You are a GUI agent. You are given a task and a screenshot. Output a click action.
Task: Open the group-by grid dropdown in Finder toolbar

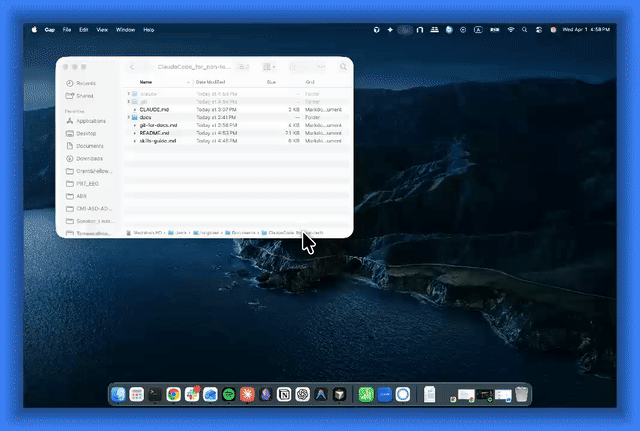(x=269, y=67)
